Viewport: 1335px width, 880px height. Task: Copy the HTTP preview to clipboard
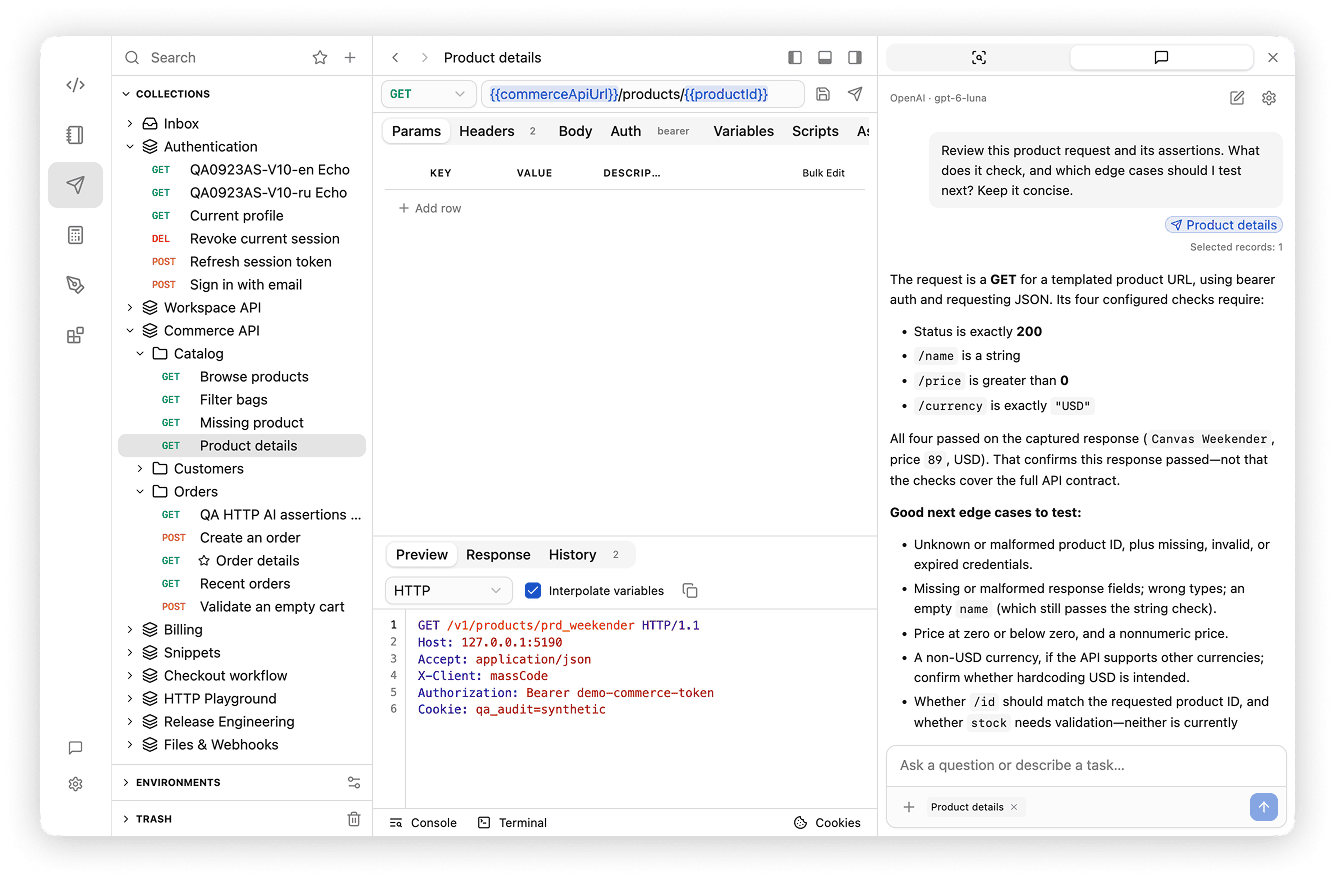pos(690,591)
